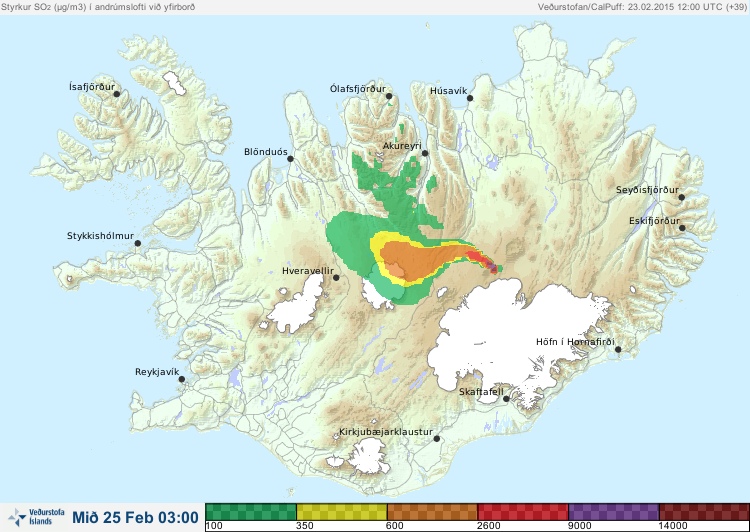Screen dimensions: 750x532
Task: Click the 'Mið 25 Feb 03:00' timestamp
Action: tap(135, 517)
